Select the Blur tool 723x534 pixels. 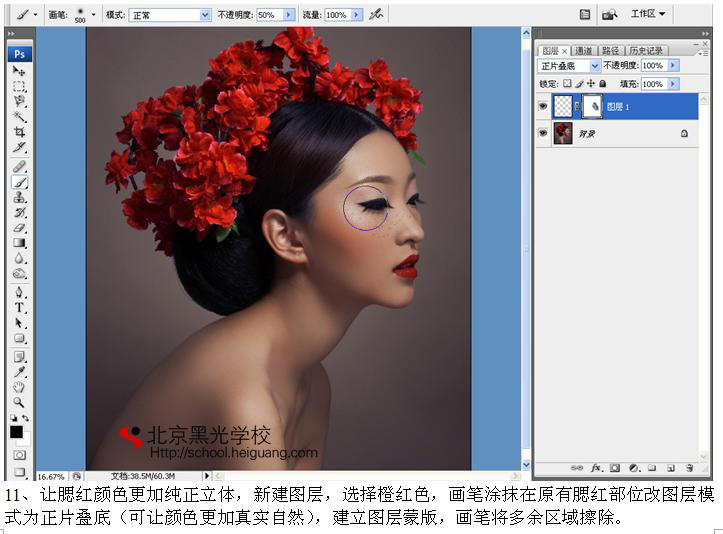tap(19, 258)
